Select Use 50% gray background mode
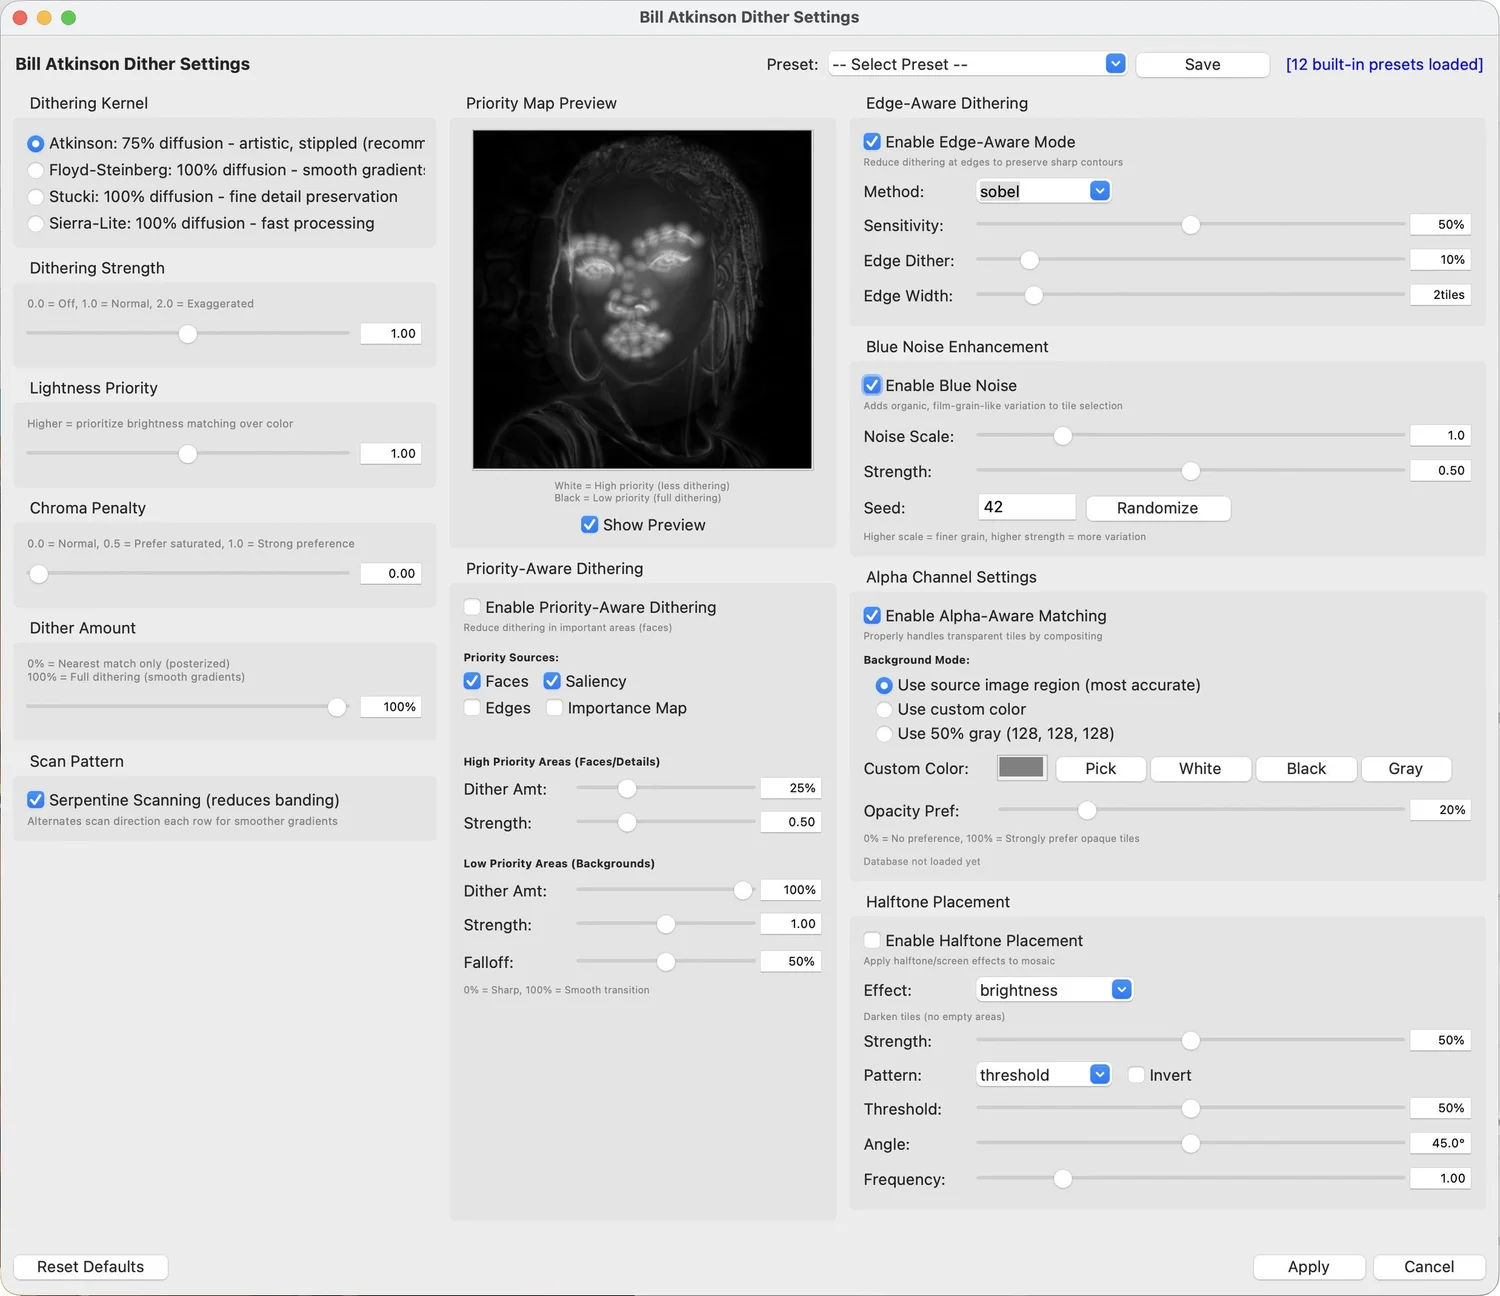 point(884,734)
